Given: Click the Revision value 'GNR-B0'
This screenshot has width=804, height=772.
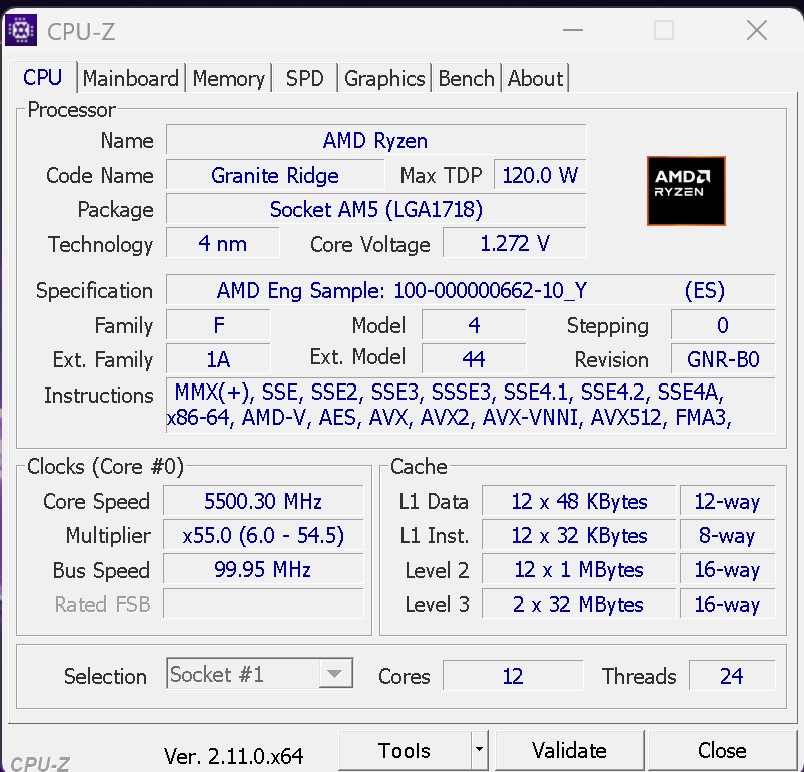Looking at the screenshot, I should [x=723, y=359].
